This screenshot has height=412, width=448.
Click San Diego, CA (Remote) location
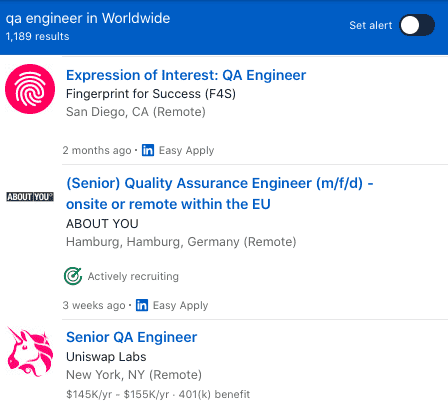coord(136,112)
